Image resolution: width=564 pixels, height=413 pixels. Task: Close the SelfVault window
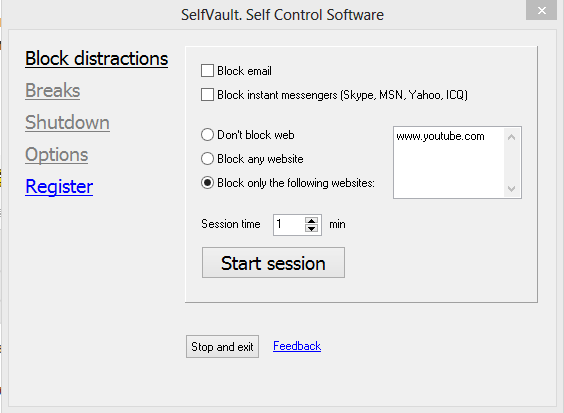pos(541,10)
